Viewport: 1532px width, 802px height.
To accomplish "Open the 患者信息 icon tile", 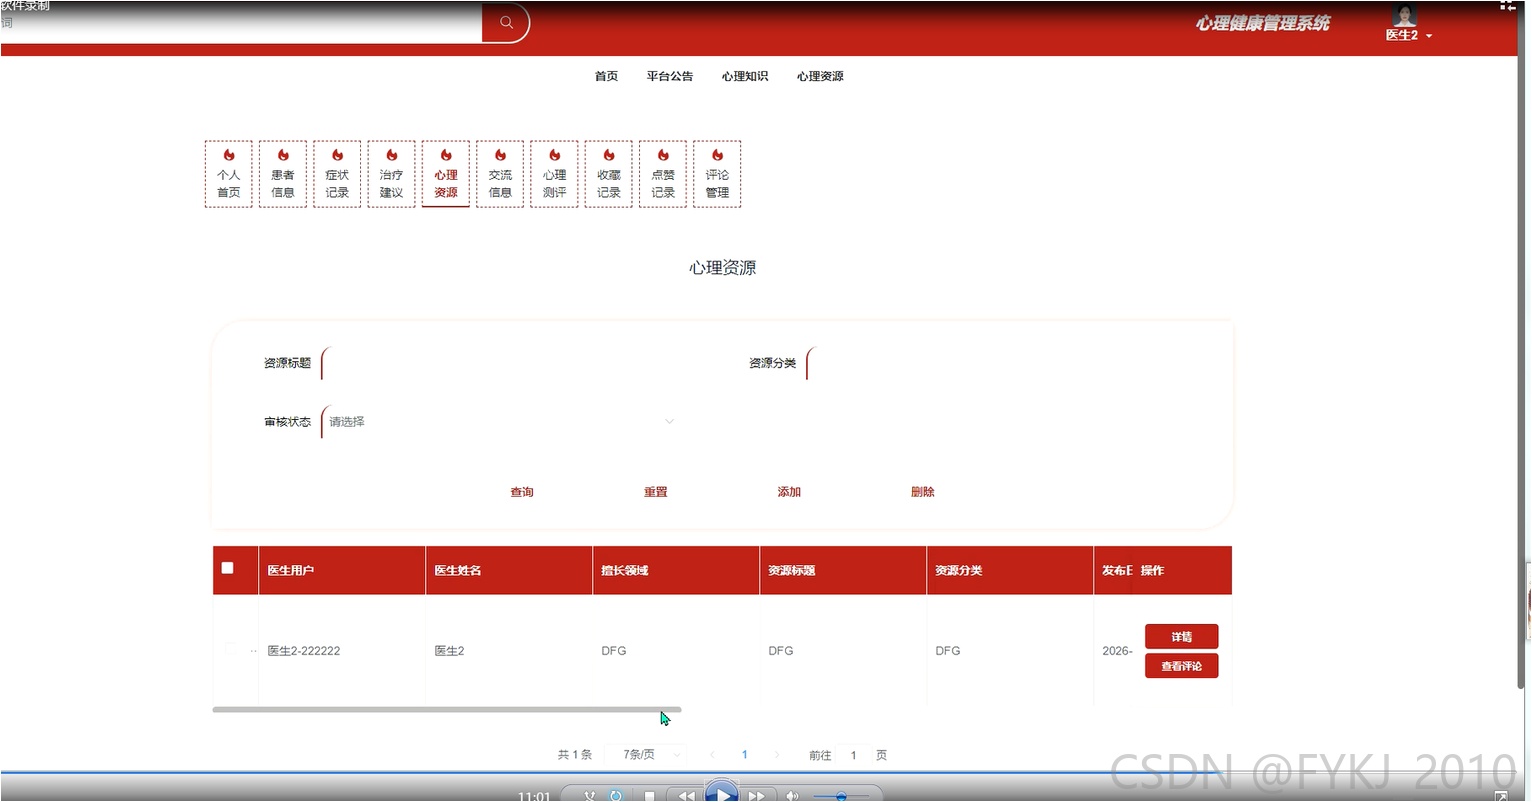I will [283, 174].
